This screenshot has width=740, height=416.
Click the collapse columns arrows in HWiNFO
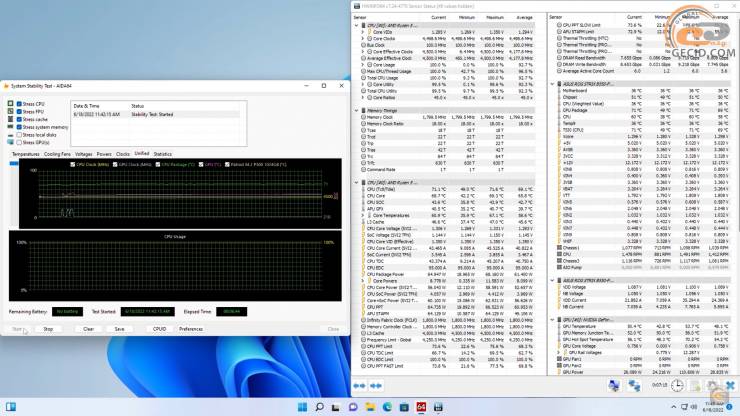tap(376, 386)
